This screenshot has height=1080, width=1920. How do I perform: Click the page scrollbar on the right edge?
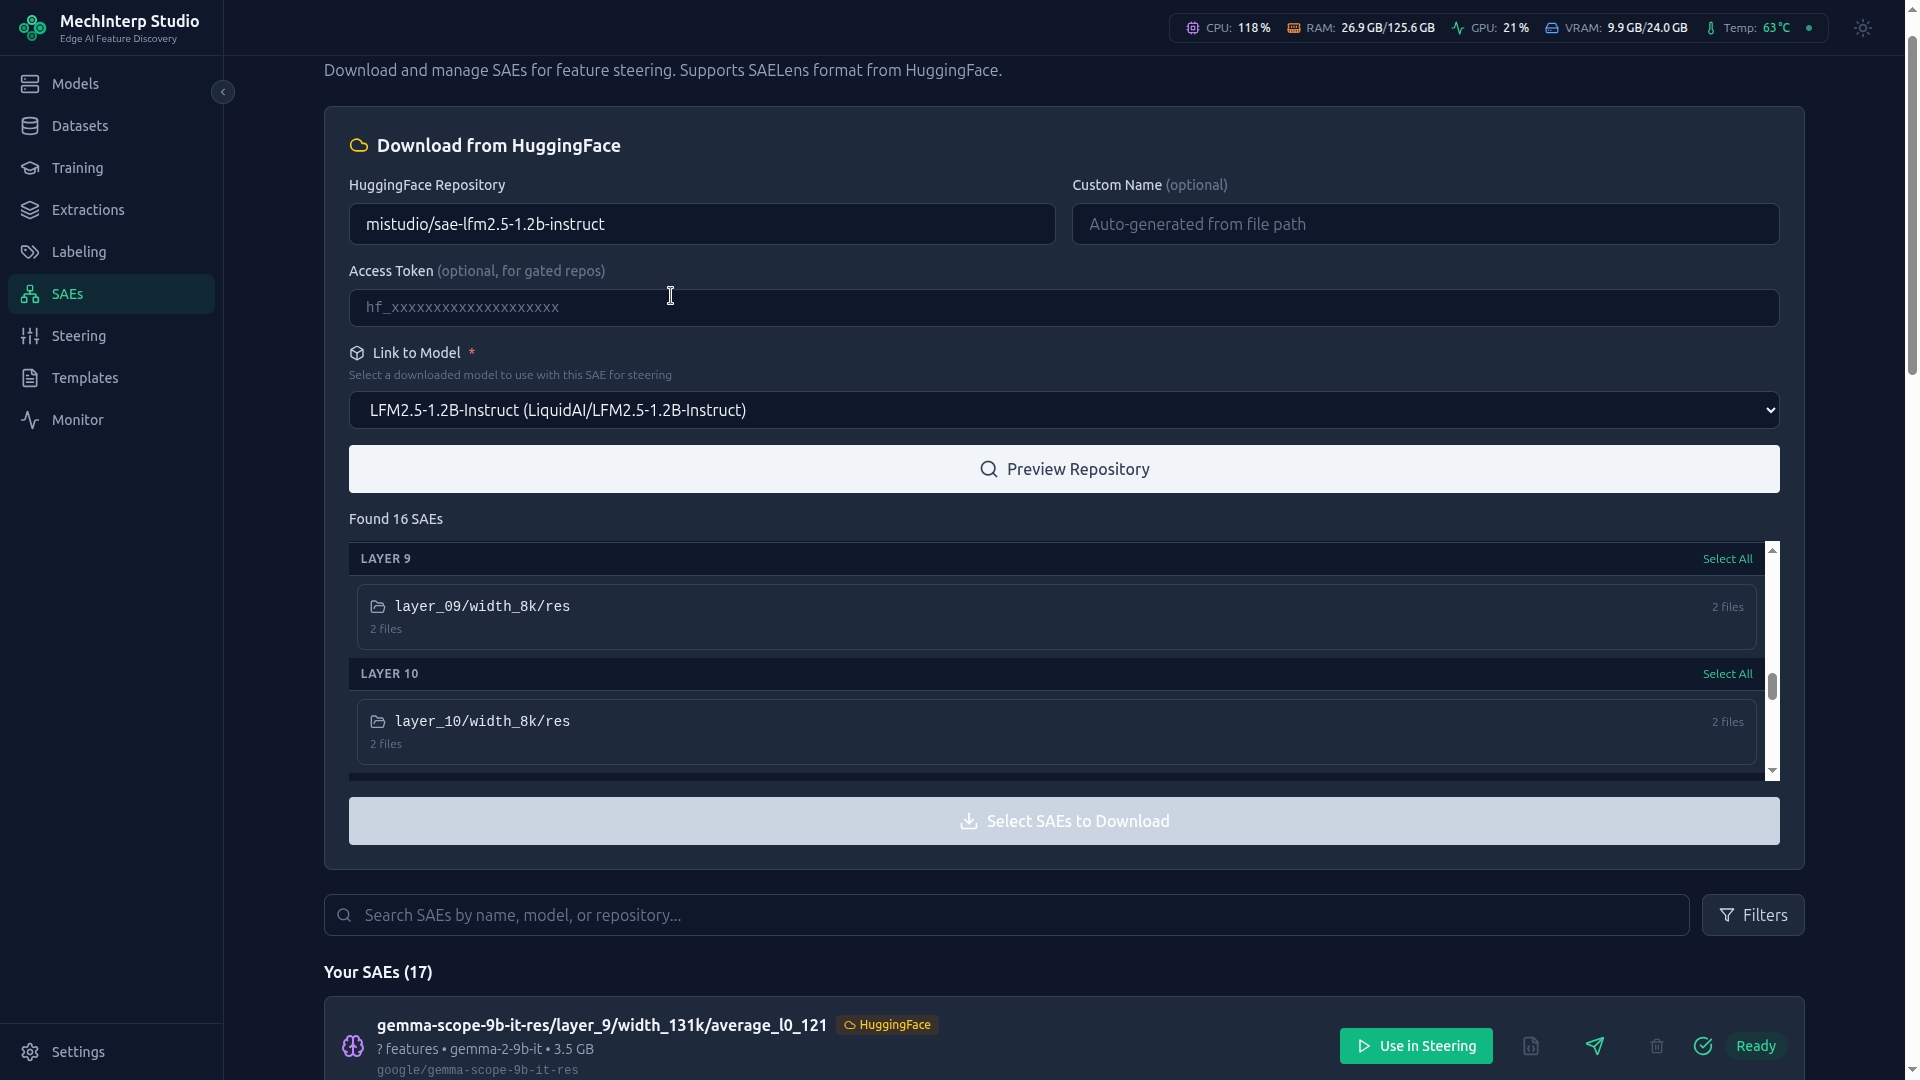pyautogui.click(x=1912, y=207)
